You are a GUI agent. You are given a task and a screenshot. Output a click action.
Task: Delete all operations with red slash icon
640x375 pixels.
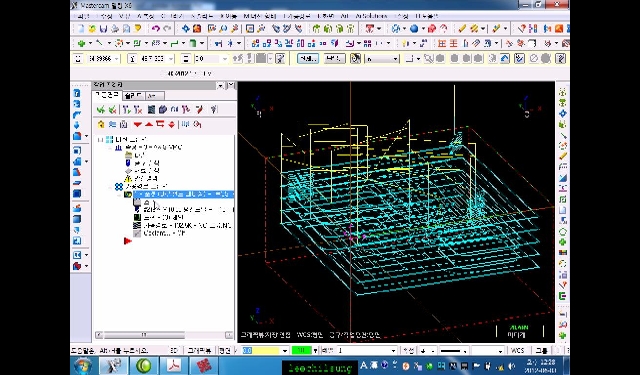[199, 109]
